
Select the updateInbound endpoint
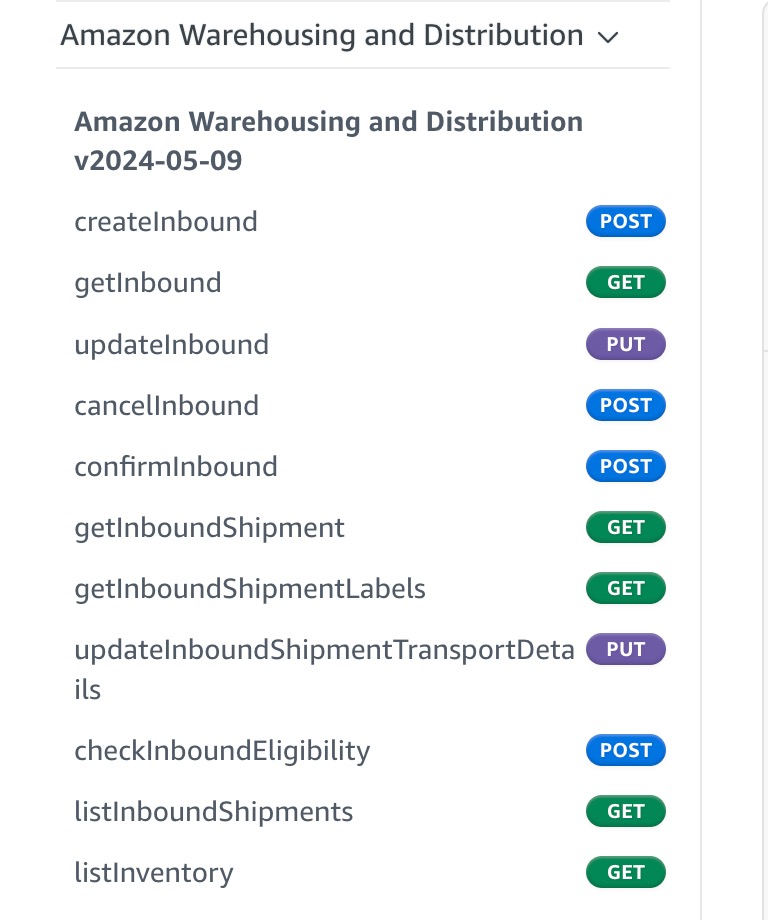(x=172, y=345)
